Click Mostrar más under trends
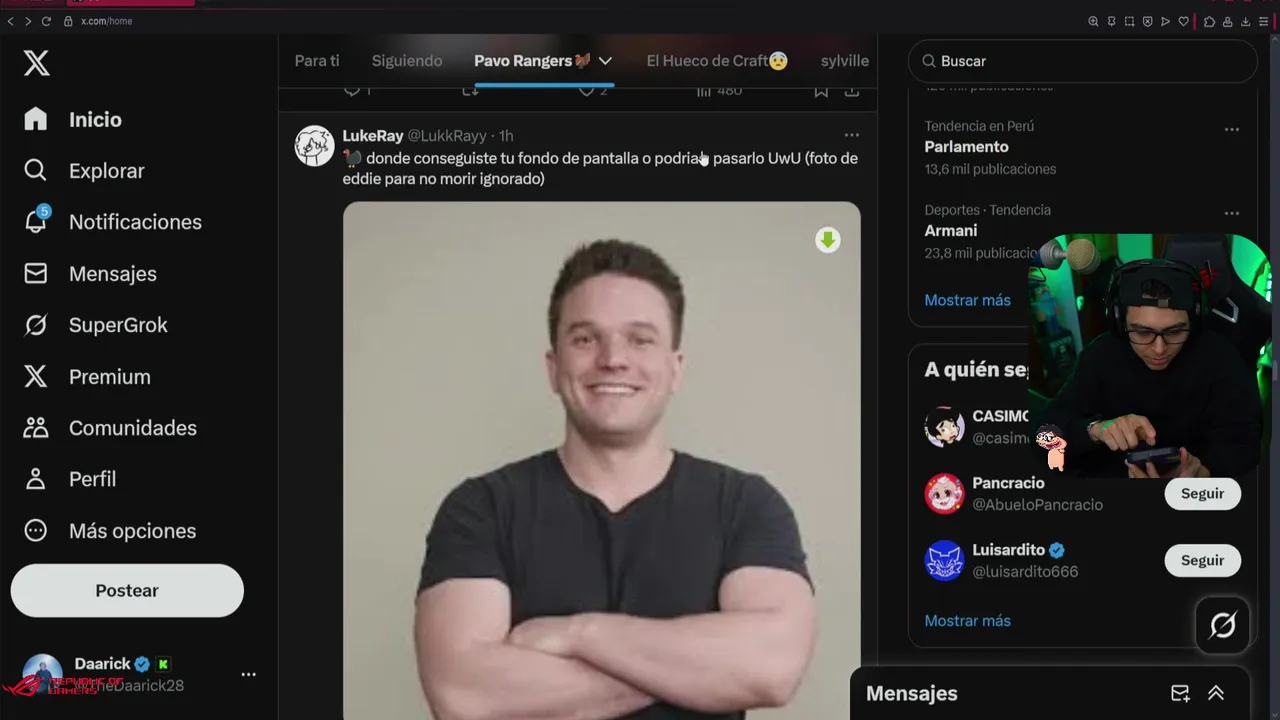Image resolution: width=1280 pixels, height=720 pixels. click(x=967, y=300)
